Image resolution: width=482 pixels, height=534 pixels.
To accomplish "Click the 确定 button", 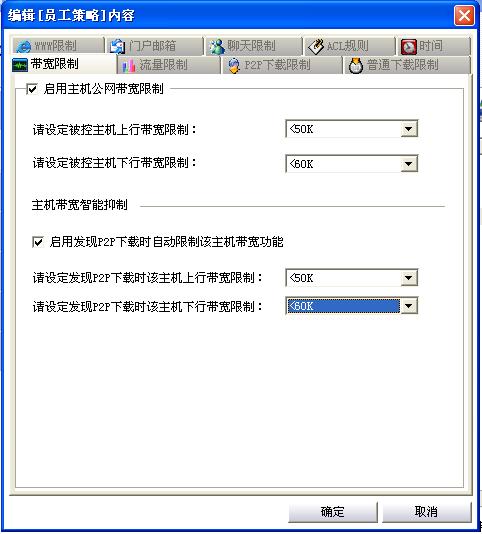I will (333, 512).
